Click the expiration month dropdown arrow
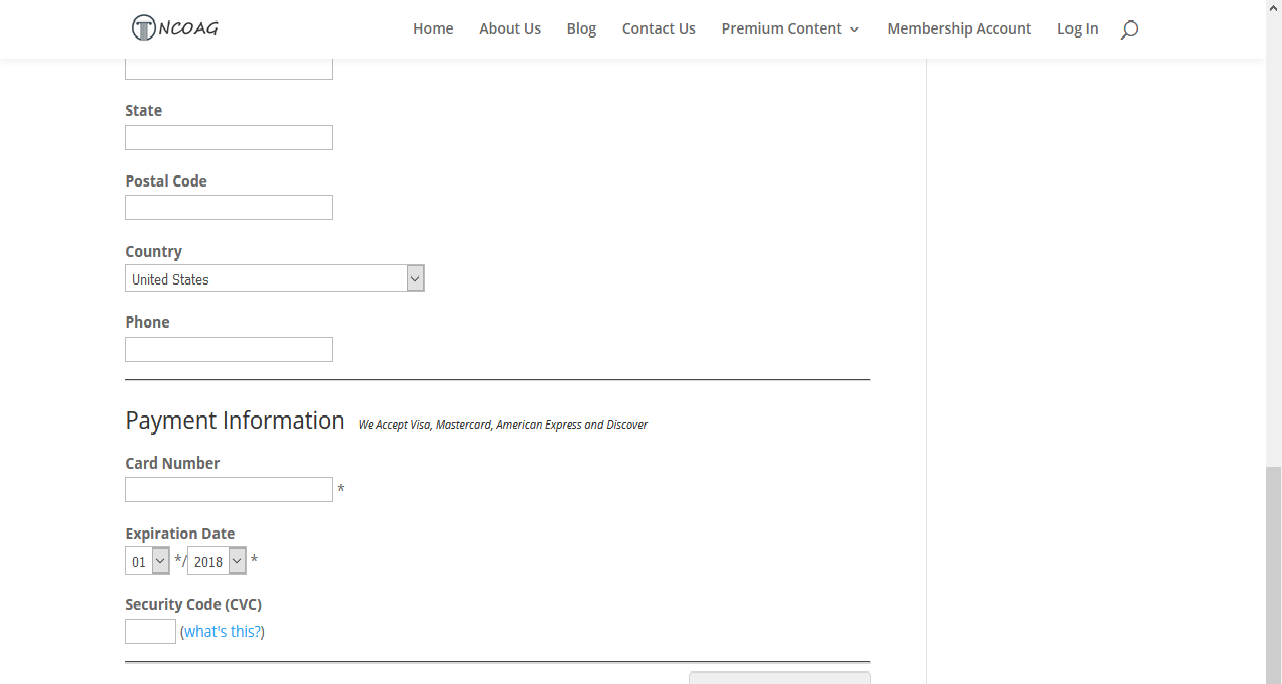This screenshot has height=684, width=1282. tap(160, 560)
